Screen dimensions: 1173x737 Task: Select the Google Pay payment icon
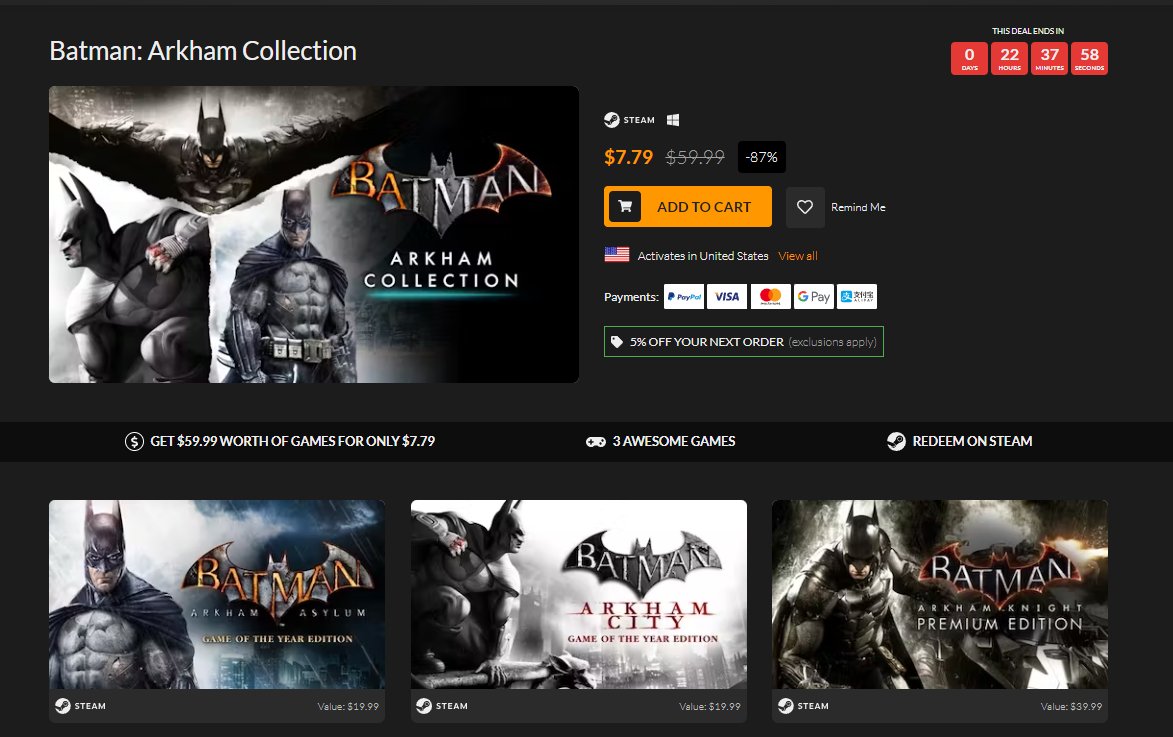813,296
